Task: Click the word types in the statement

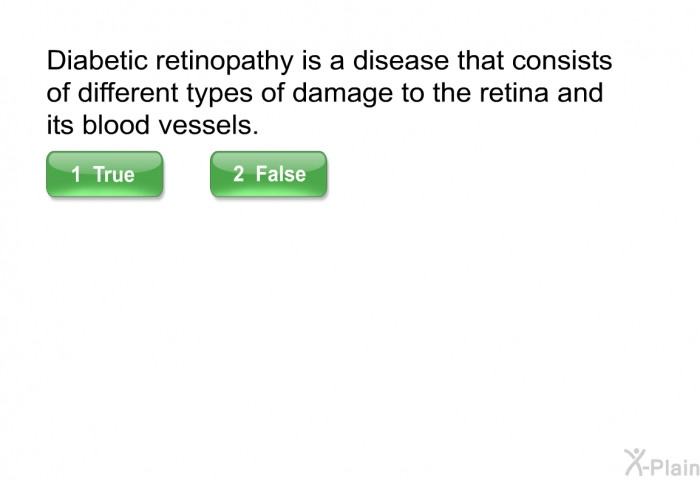Action: pyautogui.click(x=220, y=95)
